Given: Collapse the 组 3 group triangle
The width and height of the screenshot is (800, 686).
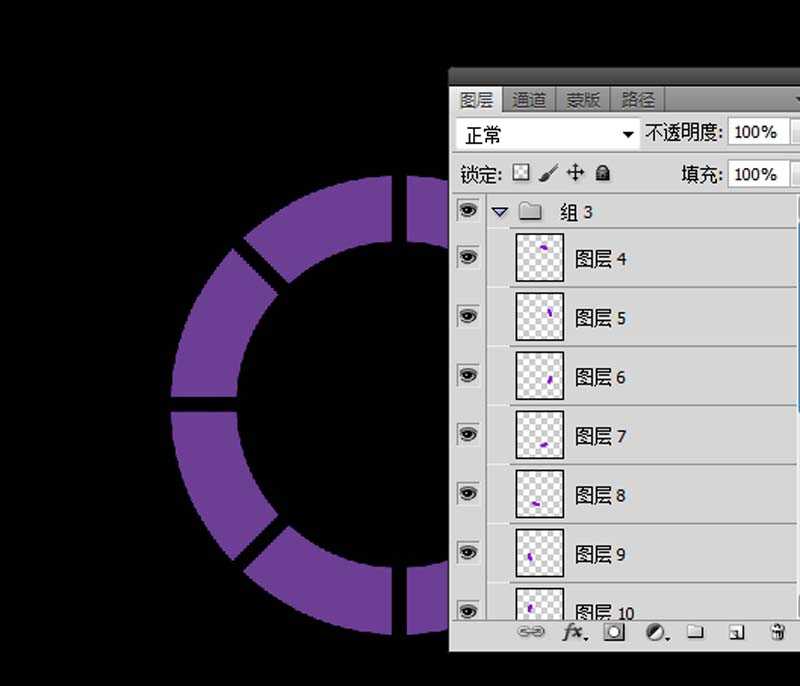Looking at the screenshot, I should point(500,212).
